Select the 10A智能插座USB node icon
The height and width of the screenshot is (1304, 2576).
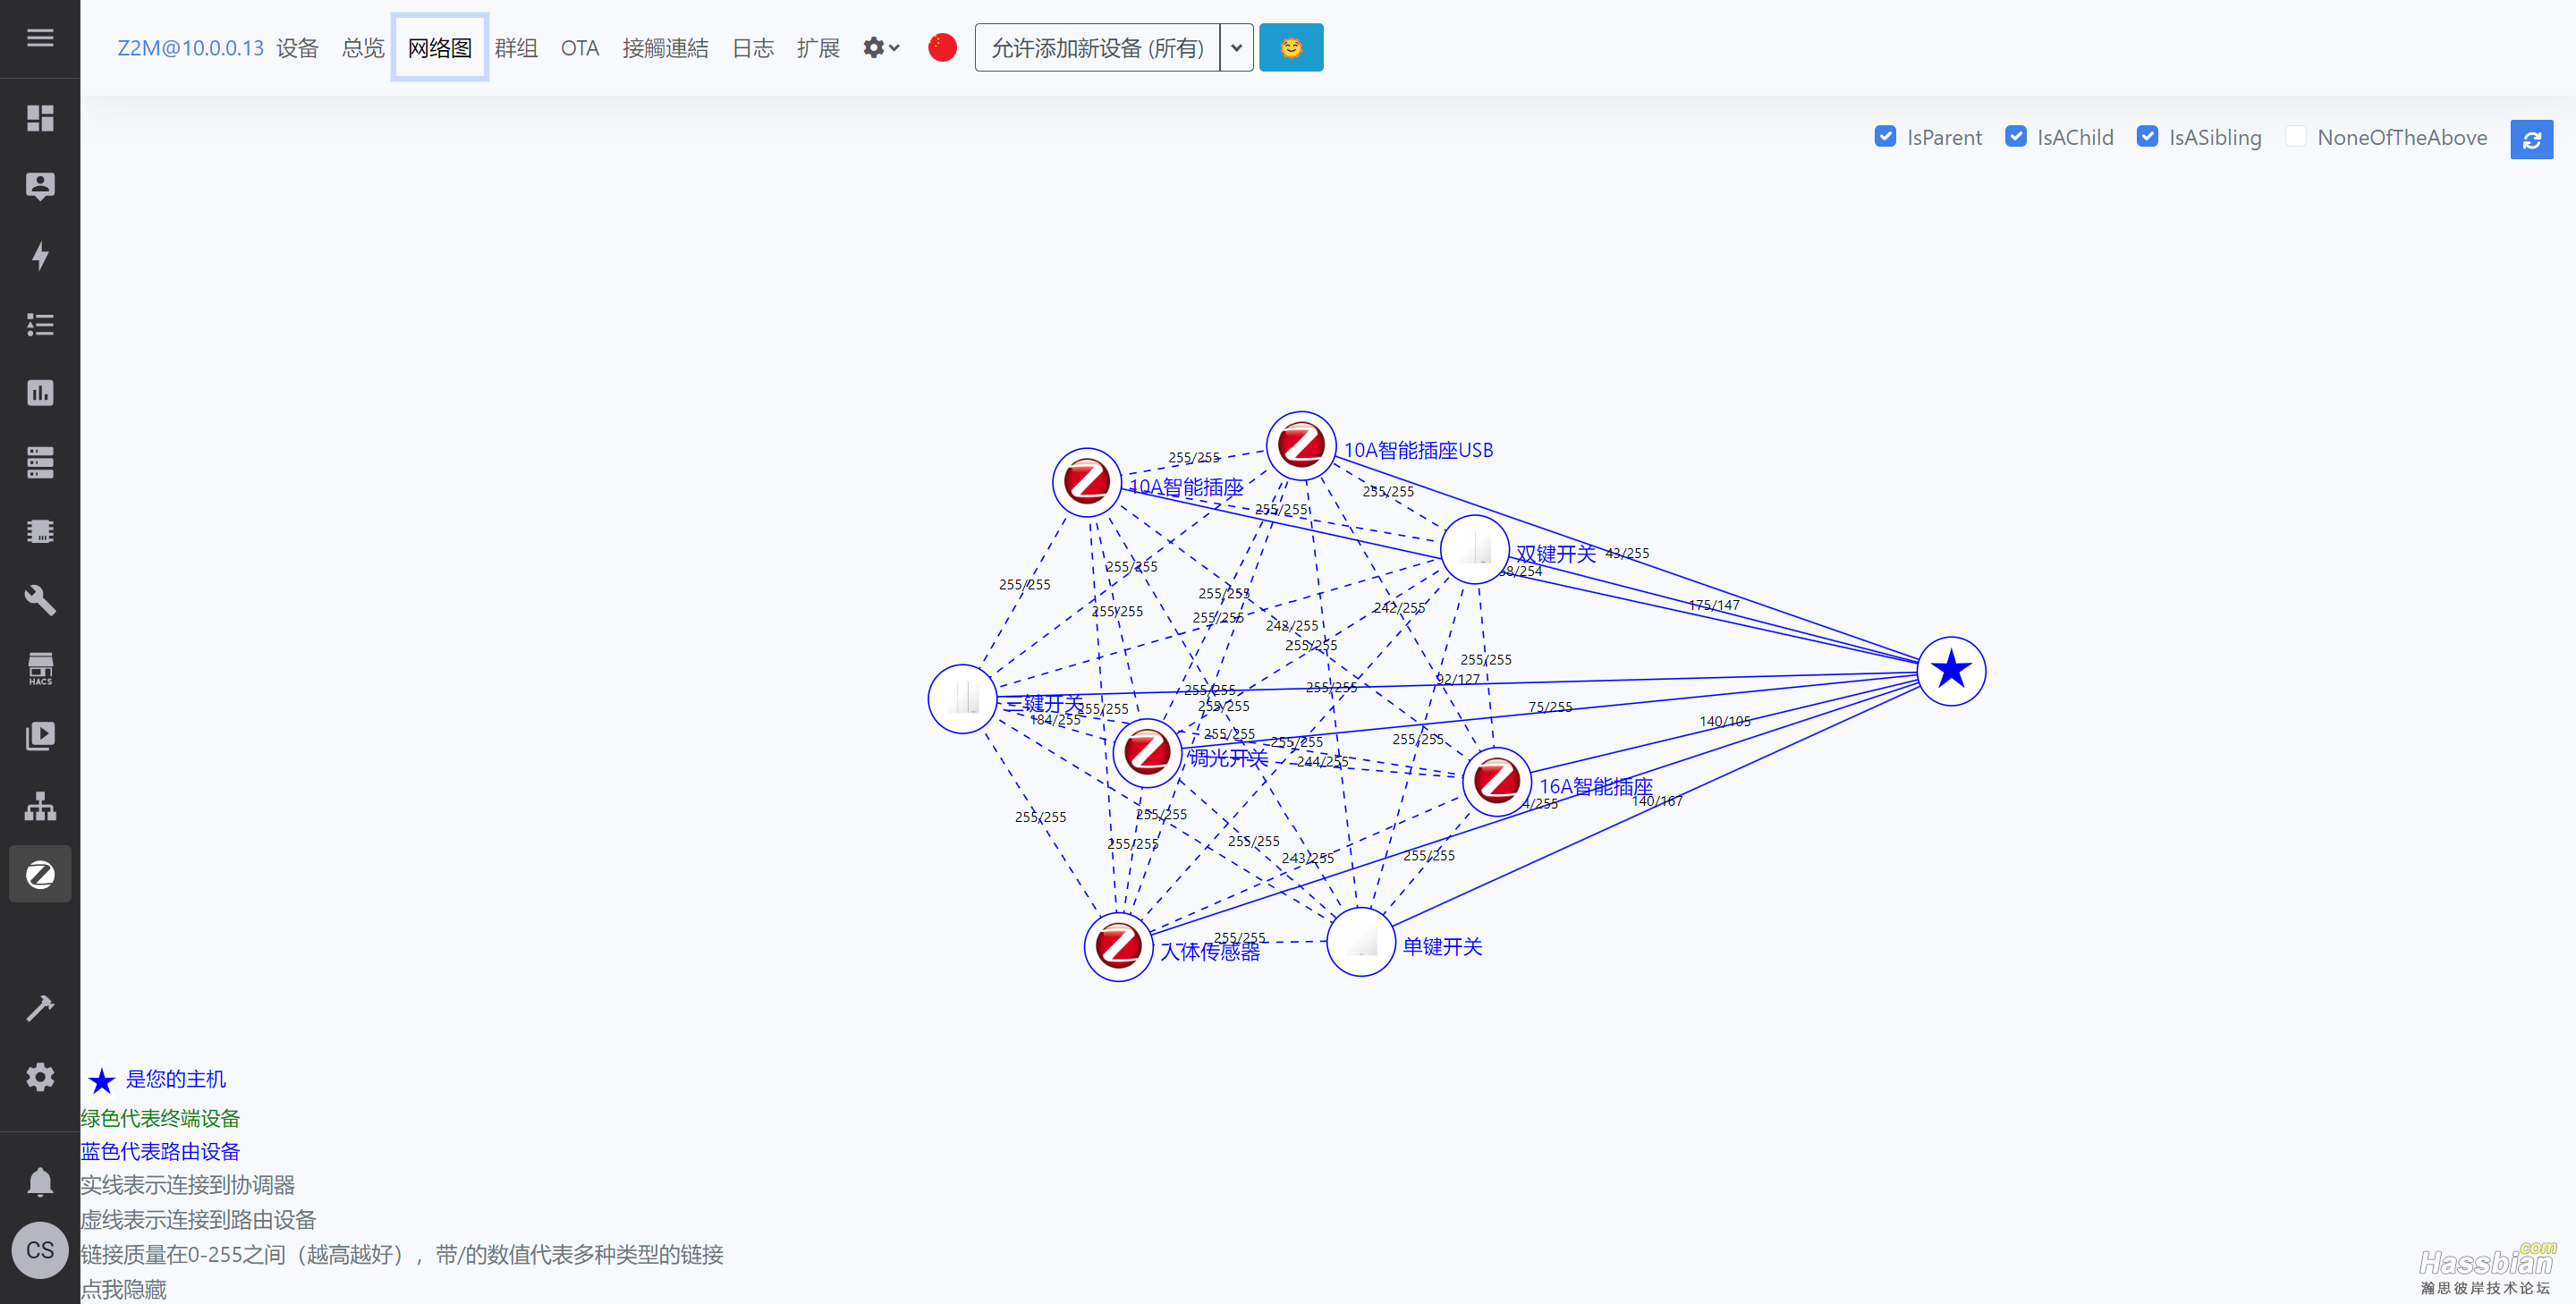click(1301, 445)
